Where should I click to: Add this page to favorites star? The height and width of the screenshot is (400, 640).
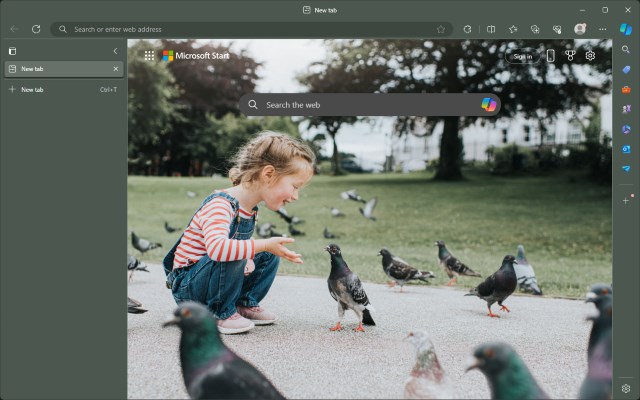441,29
